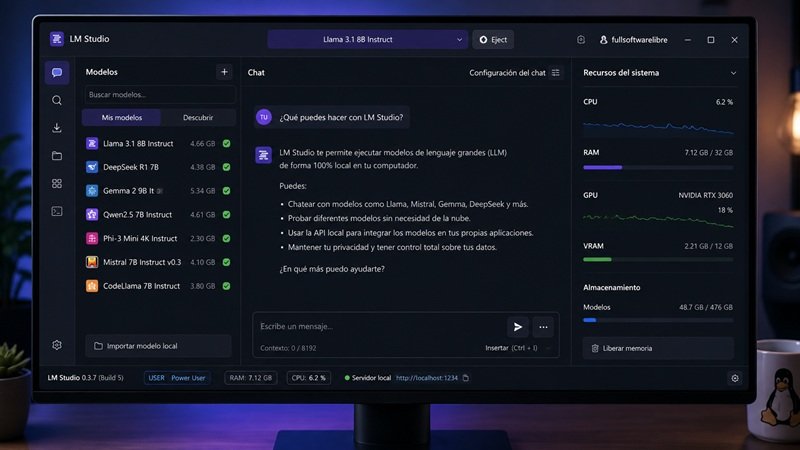Click the 48.7 GB / 476 GB storage value
This screenshot has width=800, height=450.
[706, 307]
